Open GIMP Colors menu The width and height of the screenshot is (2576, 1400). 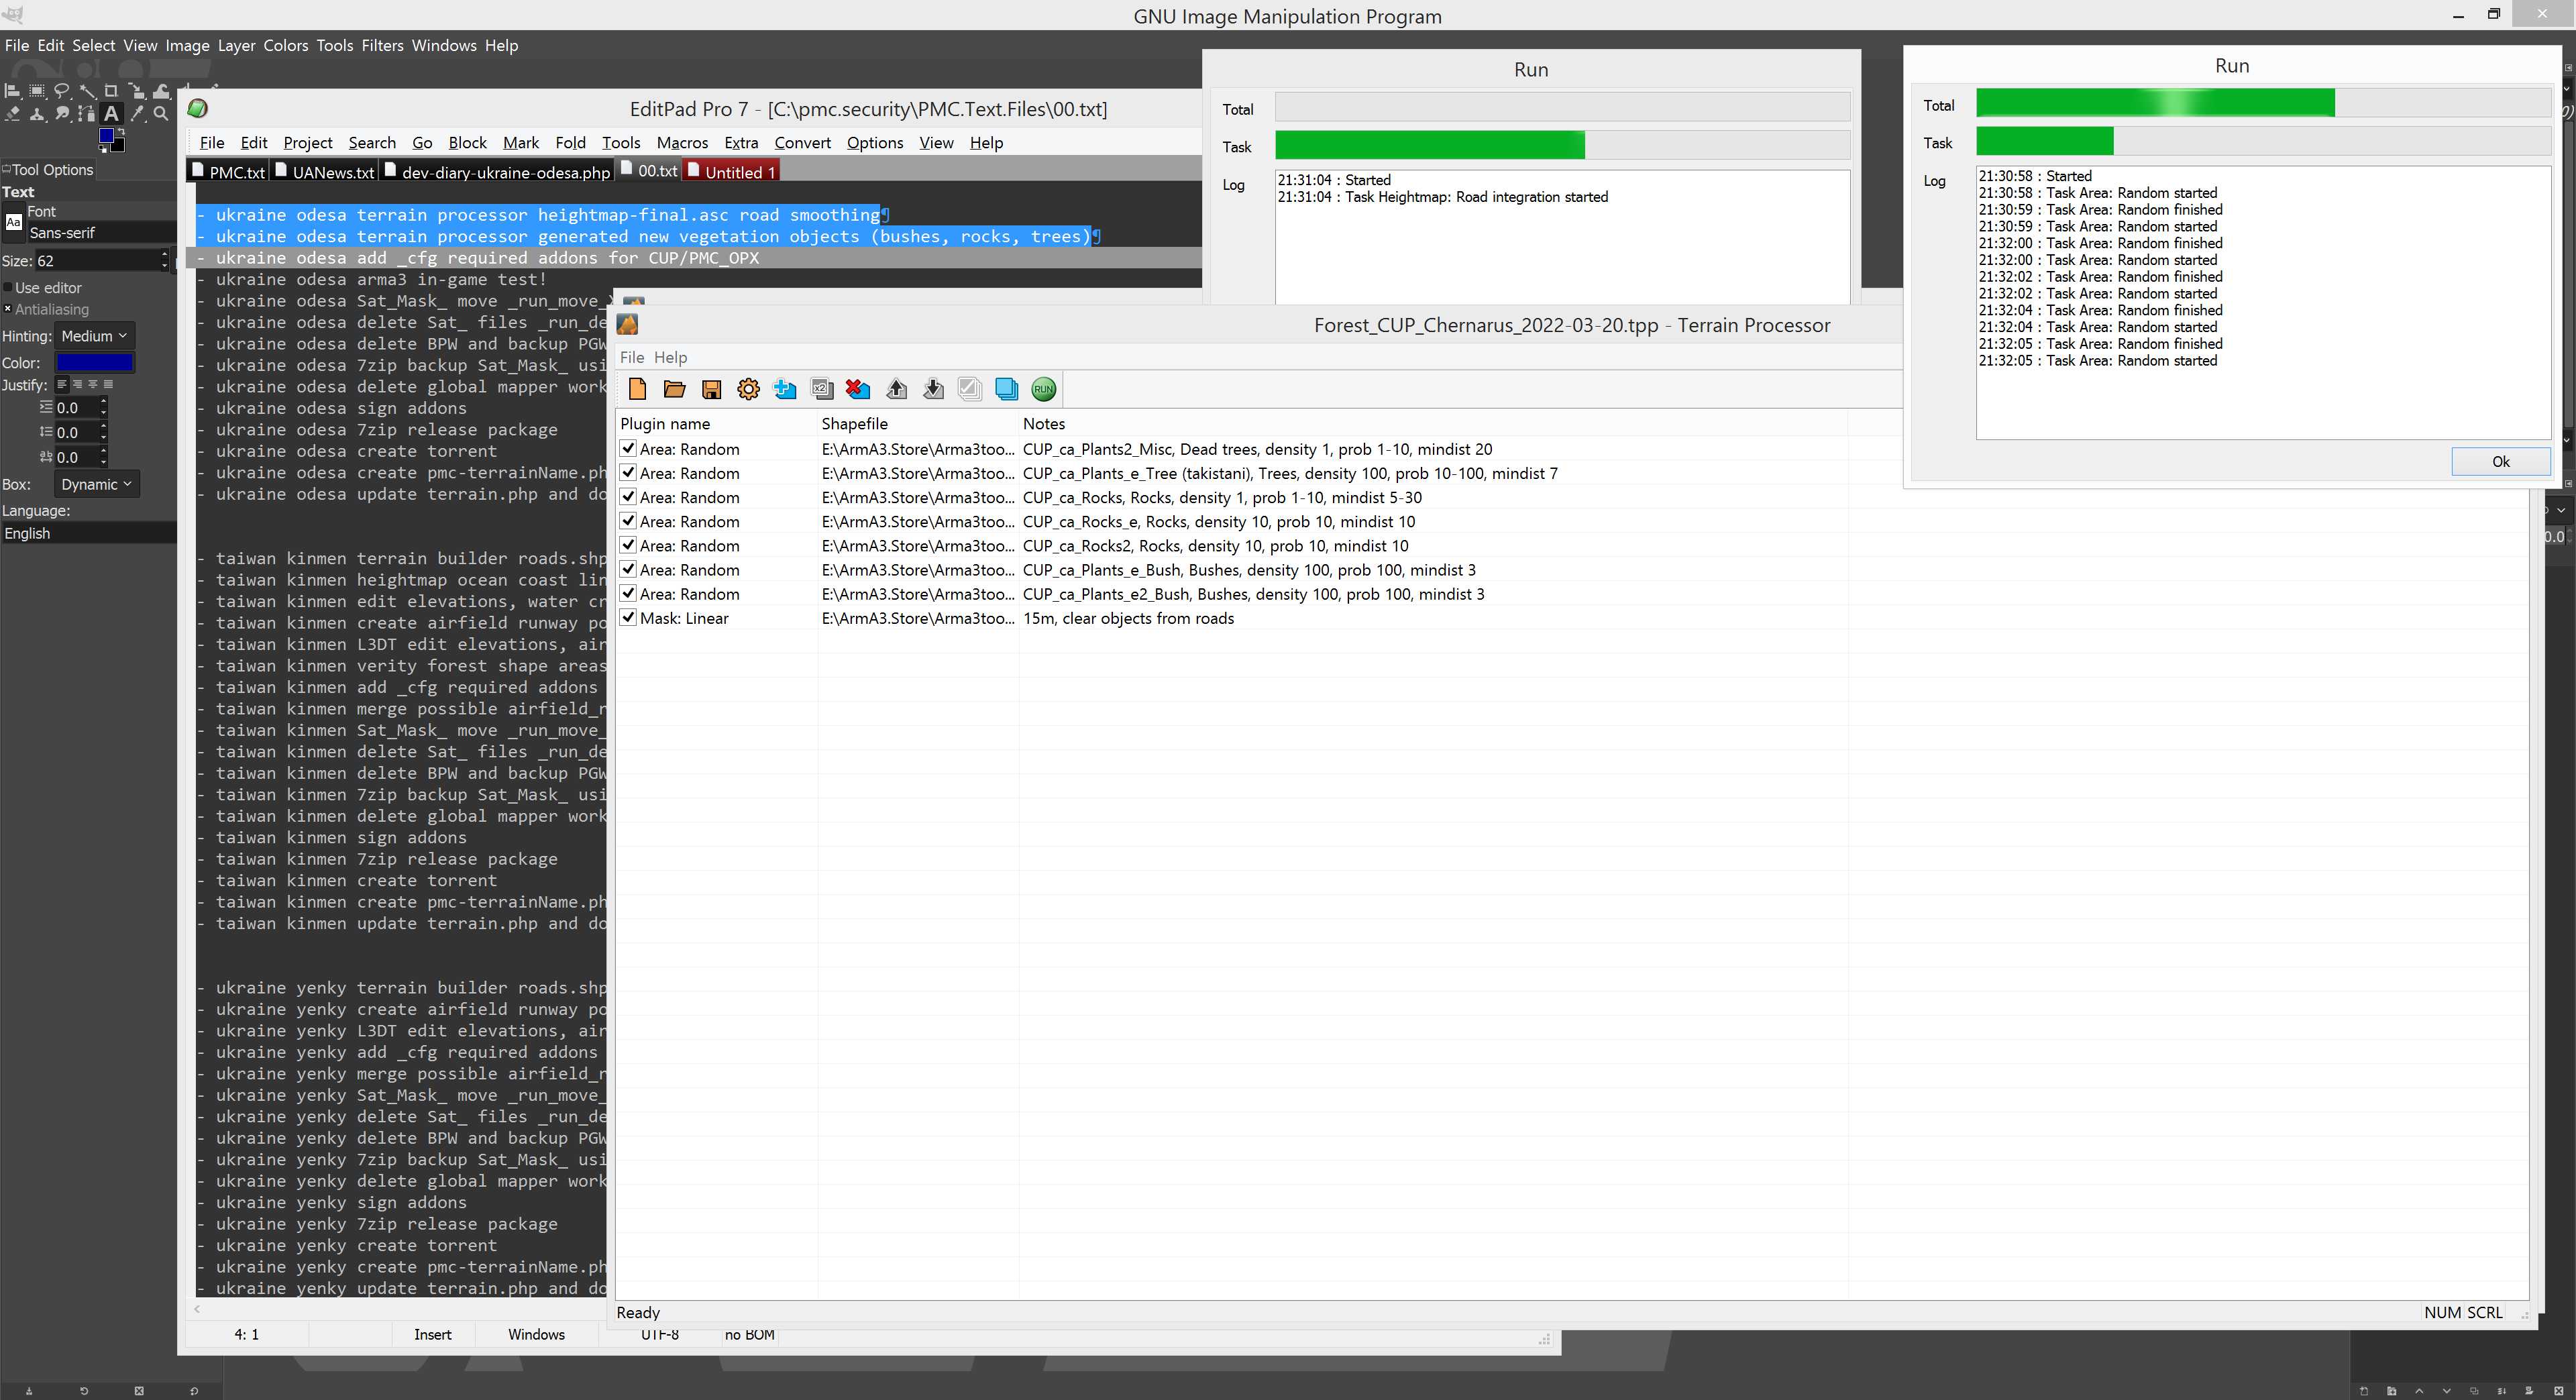[286, 45]
